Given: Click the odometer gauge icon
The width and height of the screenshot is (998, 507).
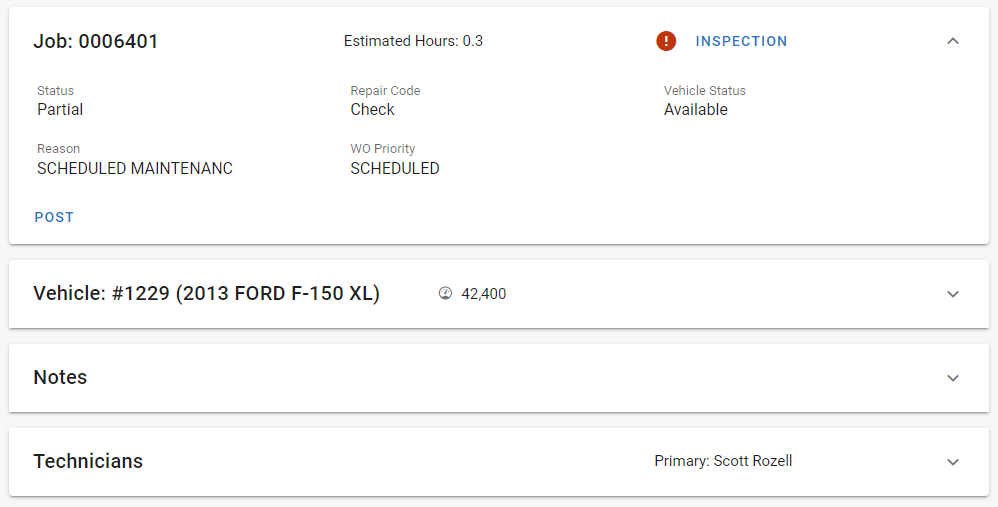Looking at the screenshot, I should pos(446,294).
